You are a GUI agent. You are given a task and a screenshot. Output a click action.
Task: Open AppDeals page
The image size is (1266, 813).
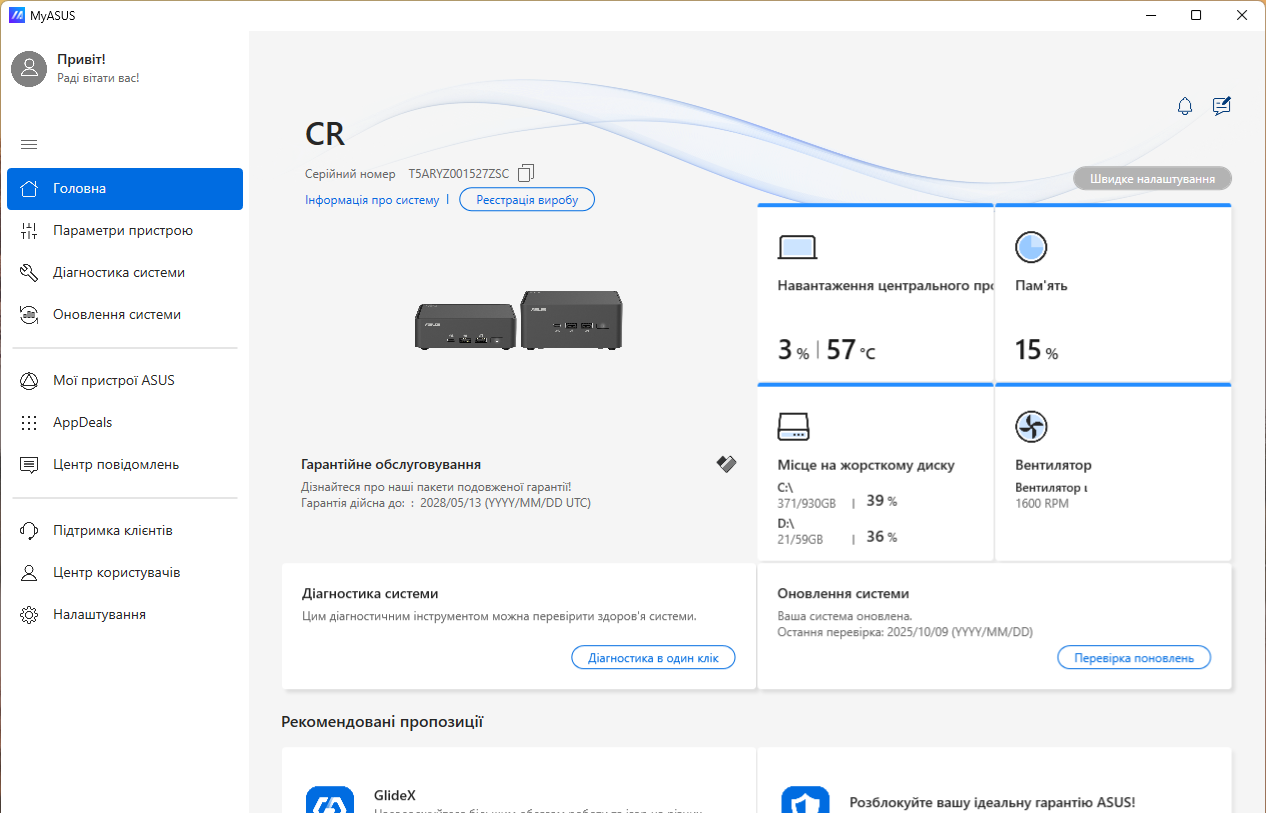coord(125,423)
